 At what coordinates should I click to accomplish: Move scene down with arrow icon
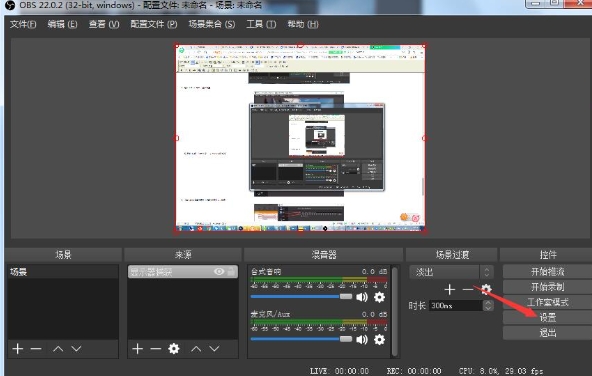[x=76, y=349]
